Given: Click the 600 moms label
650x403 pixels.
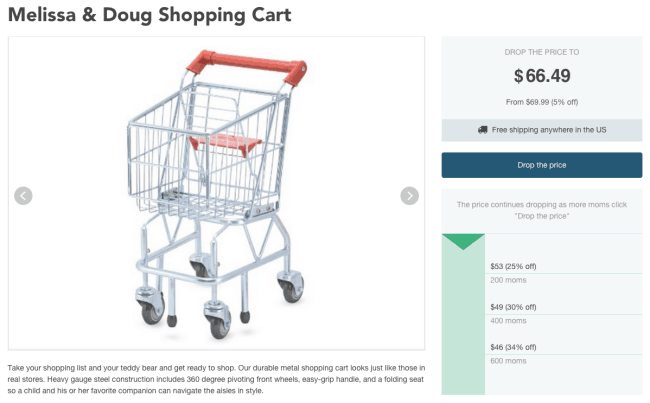Looking at the screenshot, I should tap(508, 361).
